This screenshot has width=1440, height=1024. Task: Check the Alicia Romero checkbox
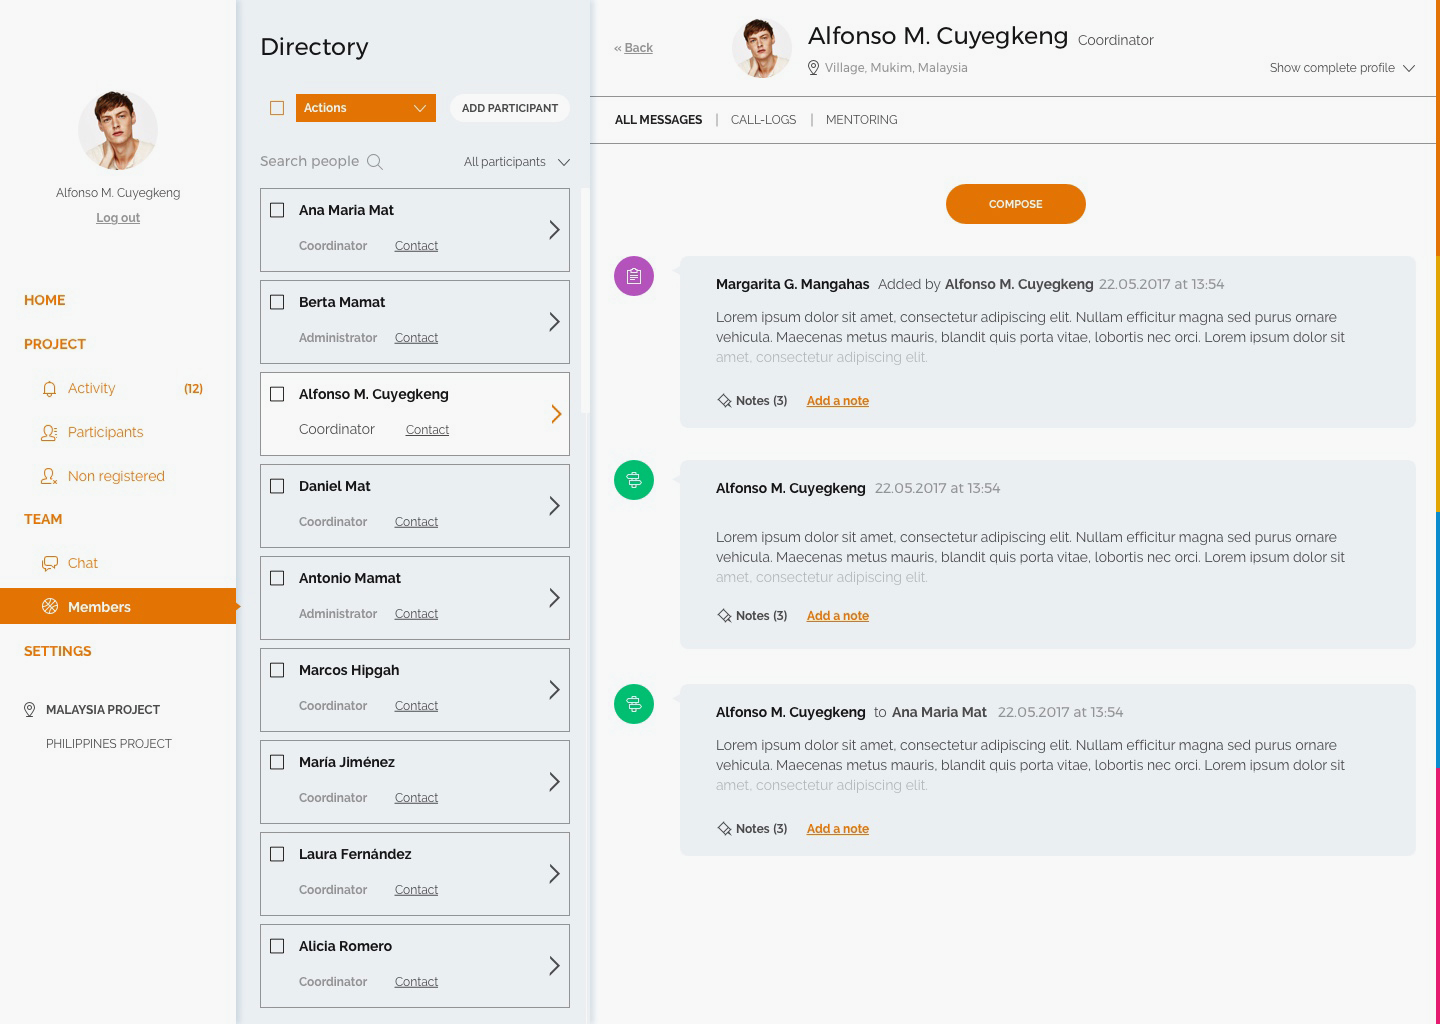pyautogui.click(x=277, y=946)
